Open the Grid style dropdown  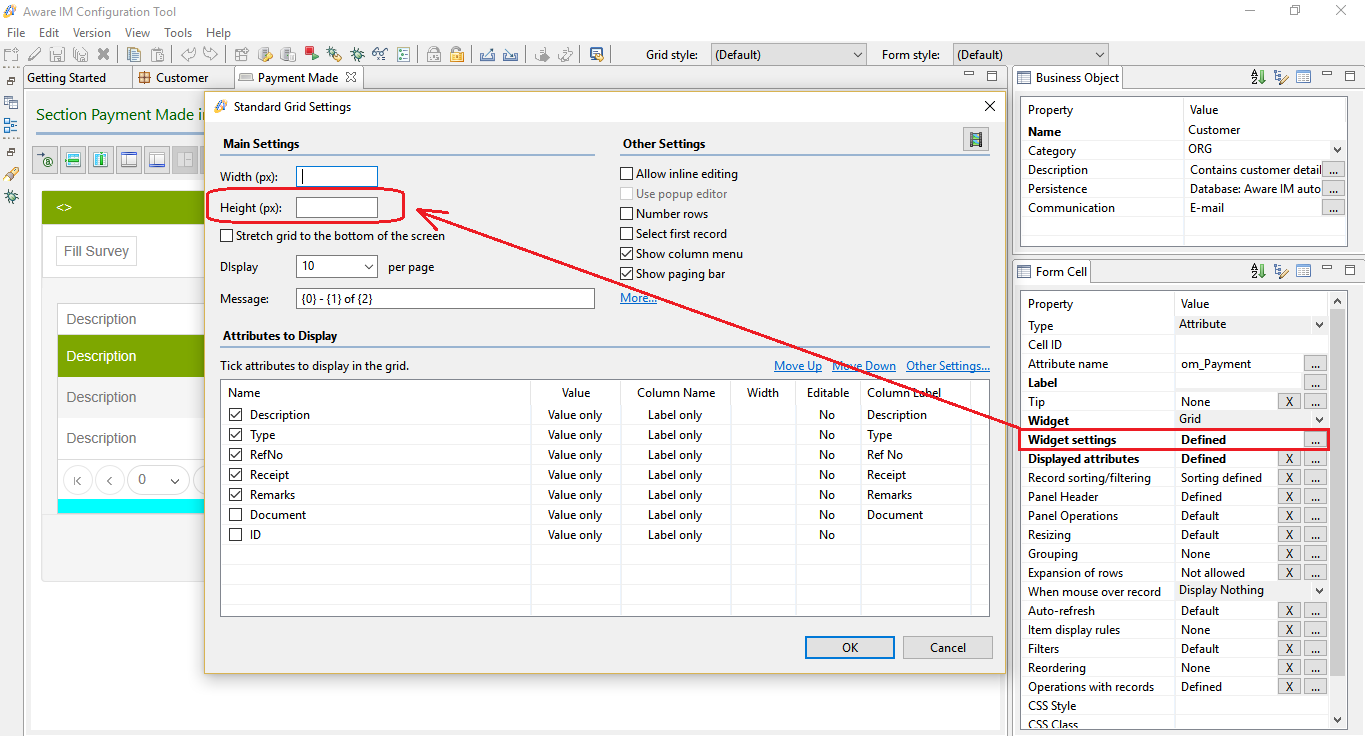pos(788,55)
